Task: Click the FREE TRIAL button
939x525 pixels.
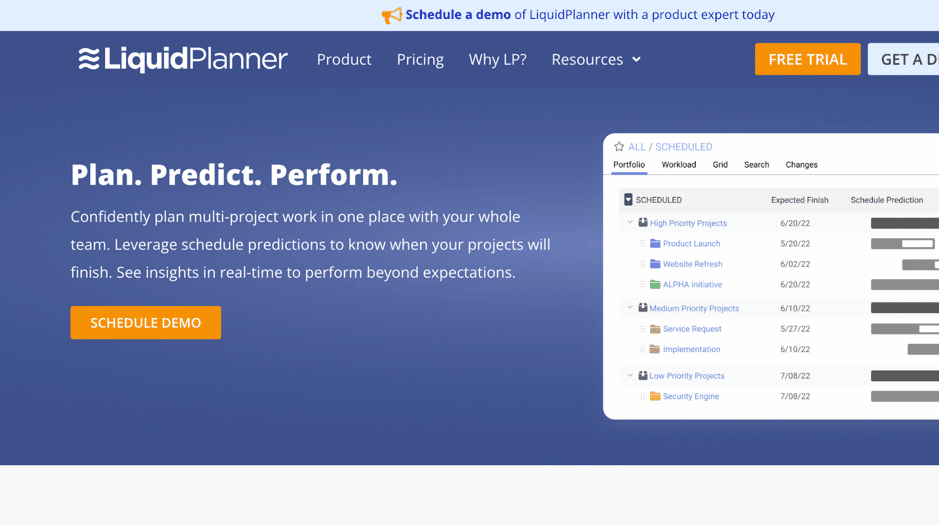Action: coord(807,59)
